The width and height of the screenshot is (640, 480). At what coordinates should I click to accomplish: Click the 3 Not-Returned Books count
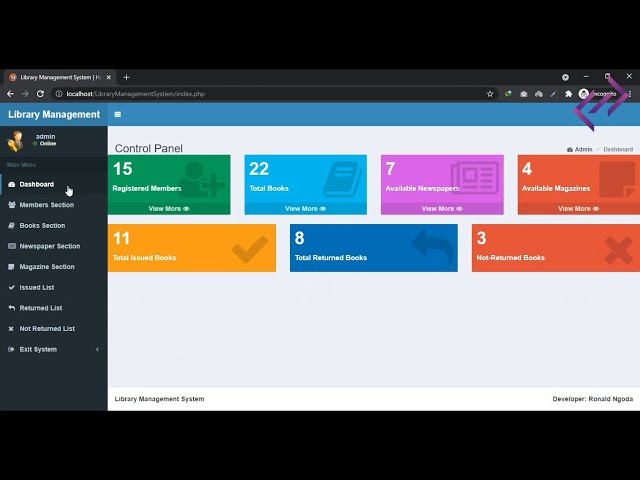pyautogui.click(x=481, y=238)
